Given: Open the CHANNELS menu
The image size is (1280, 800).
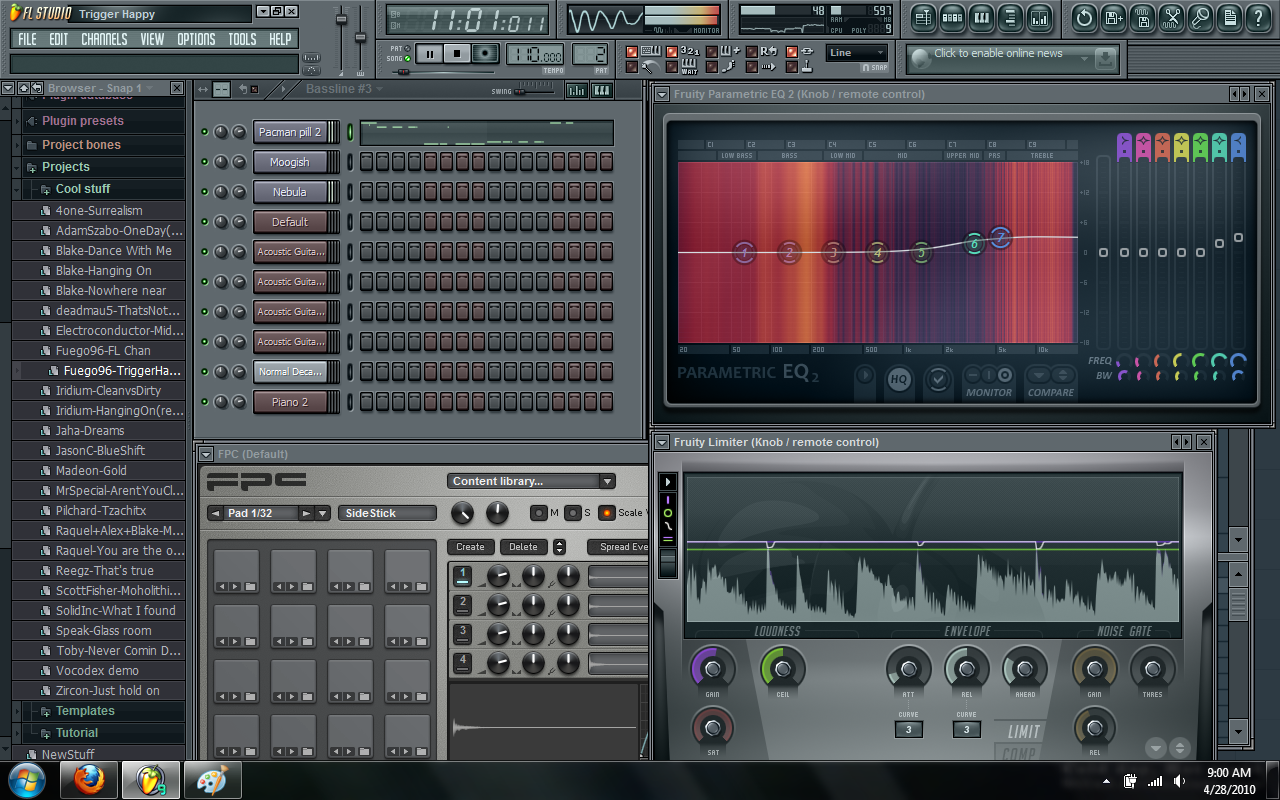Looking at the screenshot, I should (104, 39).
